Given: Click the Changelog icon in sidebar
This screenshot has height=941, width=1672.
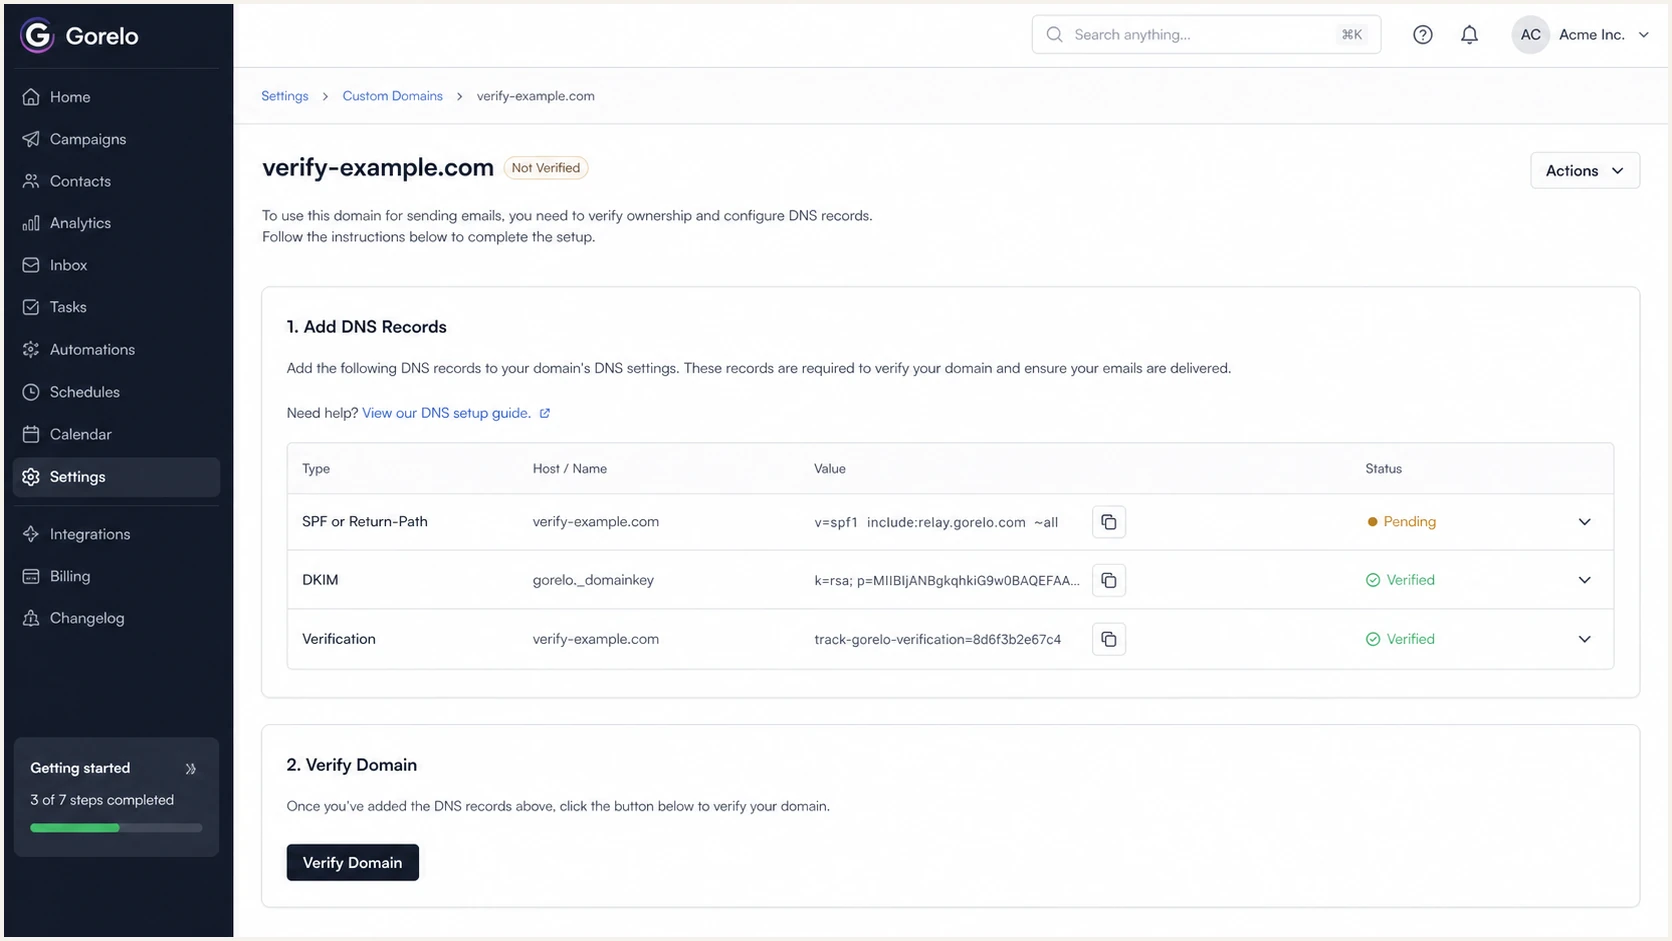Looking at the screenshot, I should pyautogui.click(x=31, y=618).
